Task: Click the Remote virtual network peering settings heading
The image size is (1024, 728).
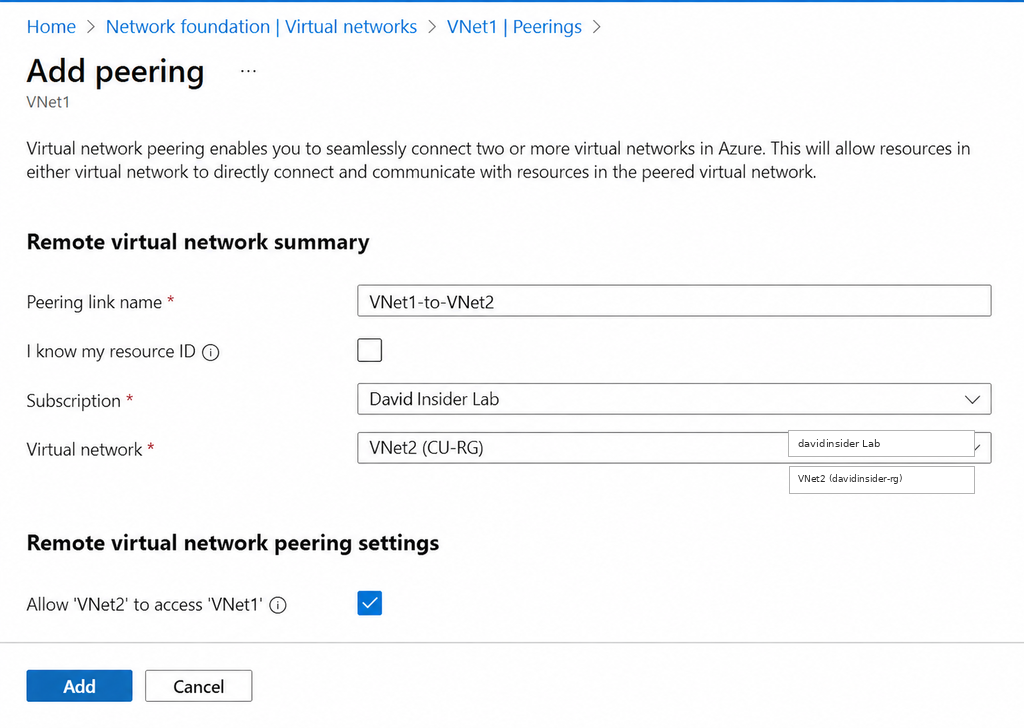Action: [x=232, y=543]
